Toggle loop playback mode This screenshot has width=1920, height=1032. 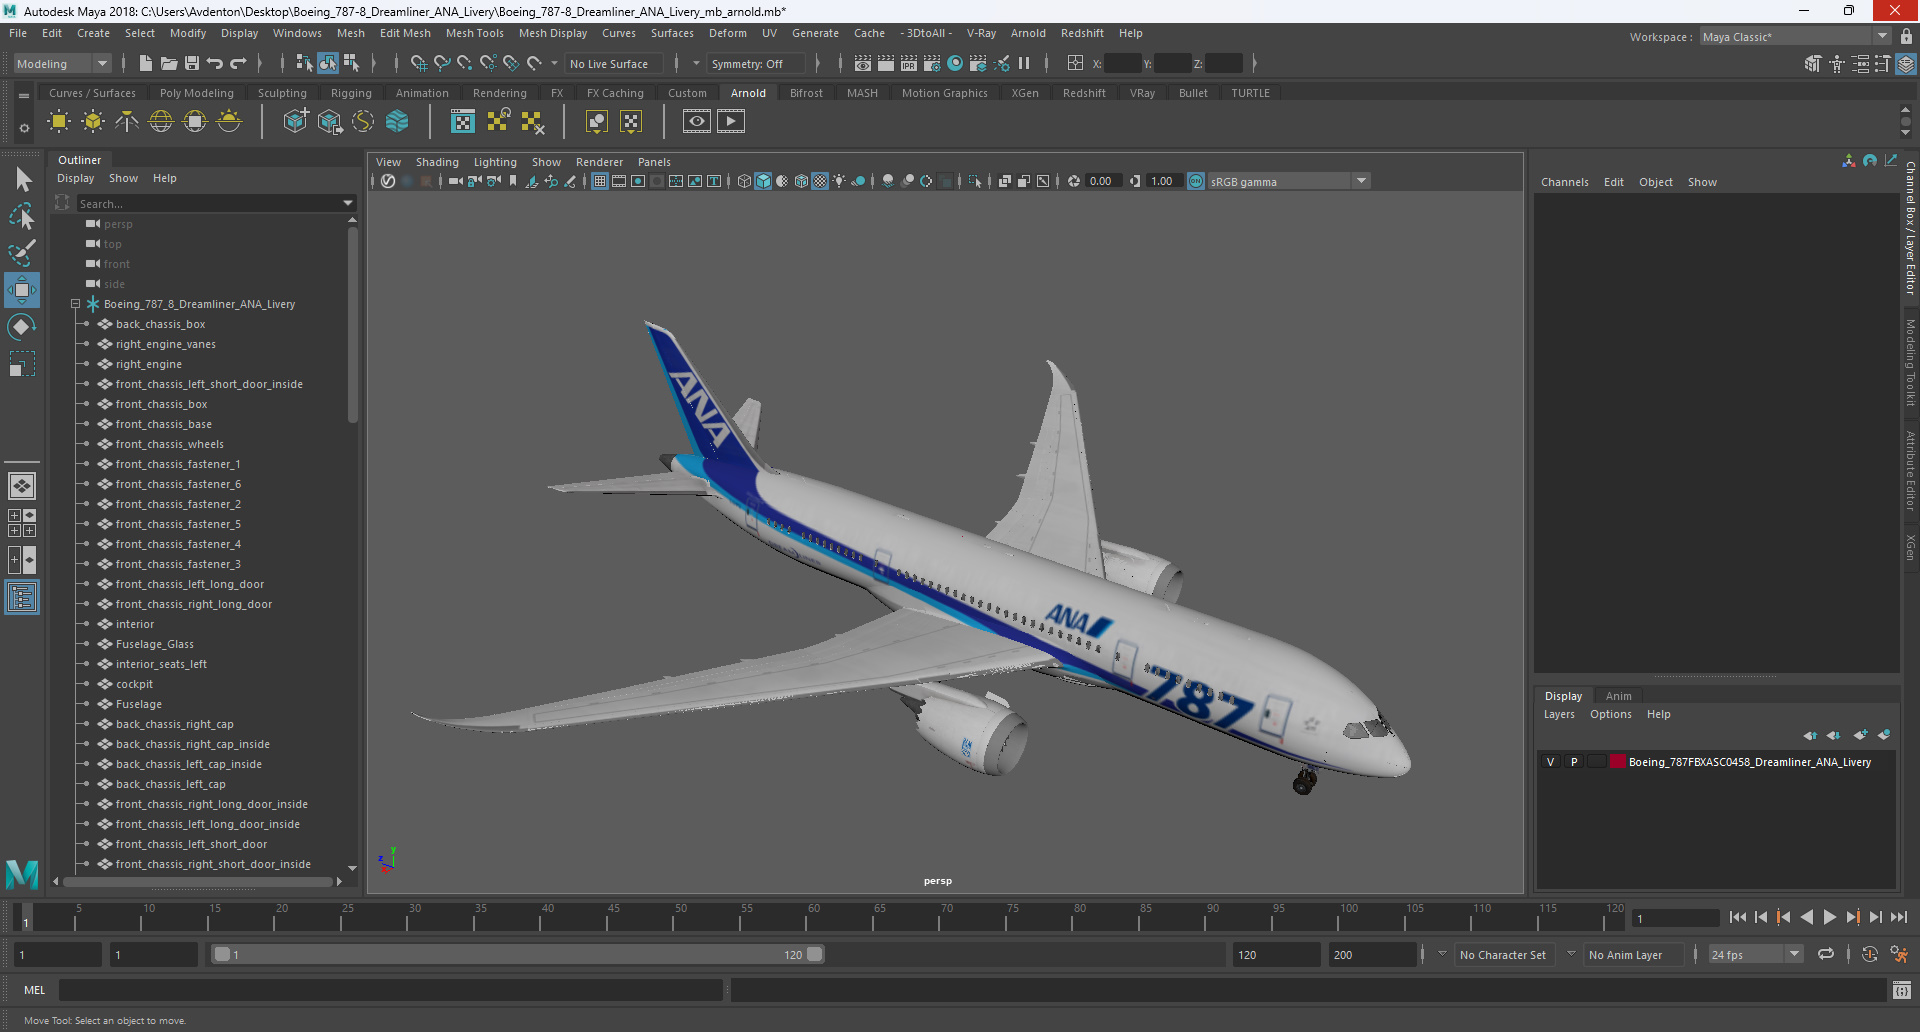(1826, 954)
